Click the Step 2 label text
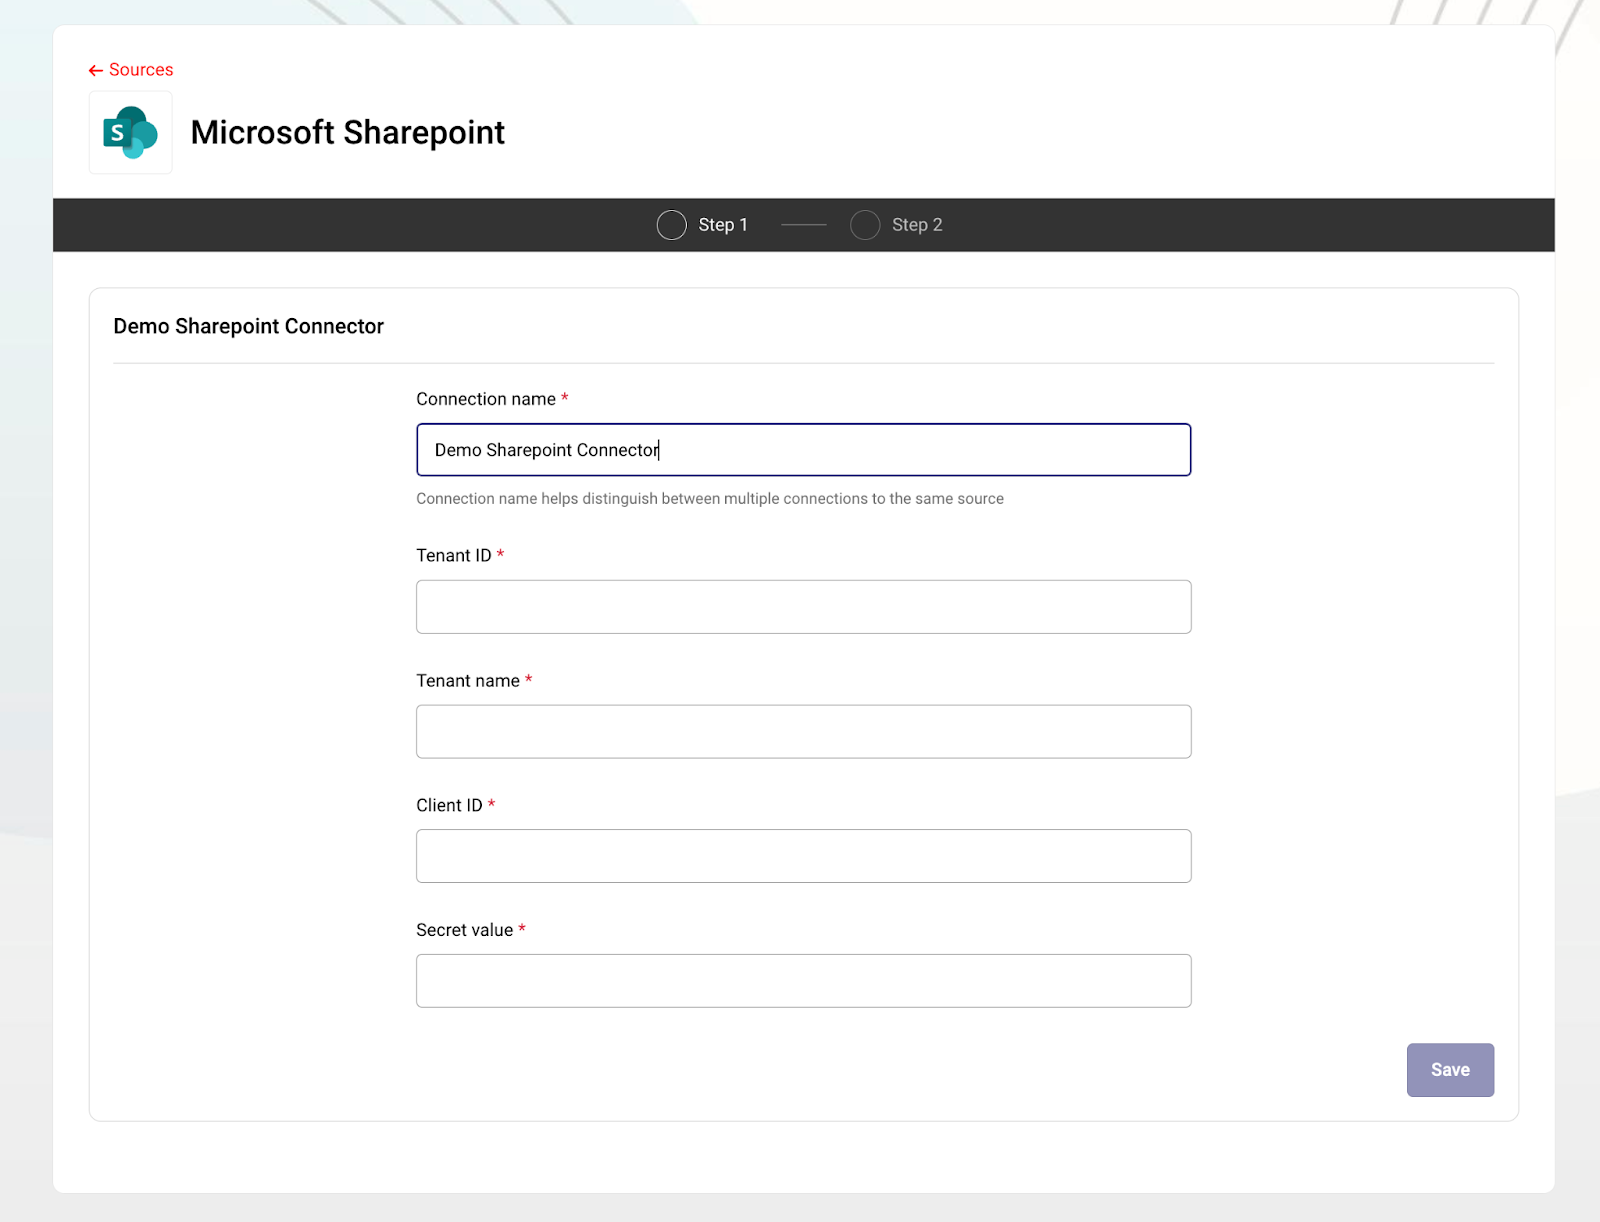Screen dimensions: 1600x1222 [x=917, y=225]
